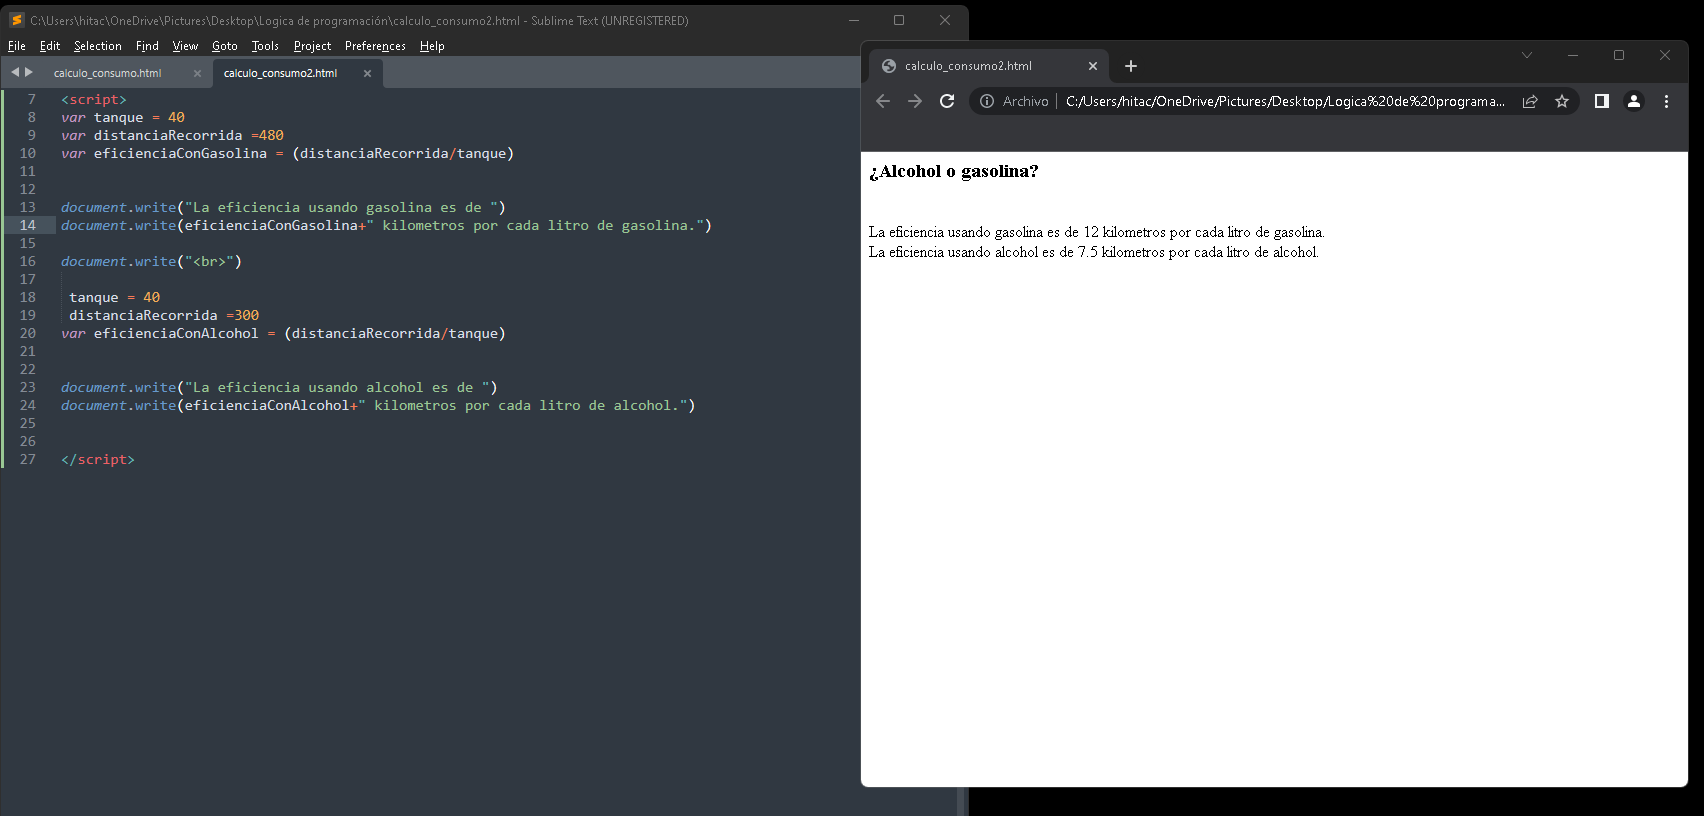Select the calculo_consumo2.html editor tab
This screenshot has height=816, width=1704.
280,73
